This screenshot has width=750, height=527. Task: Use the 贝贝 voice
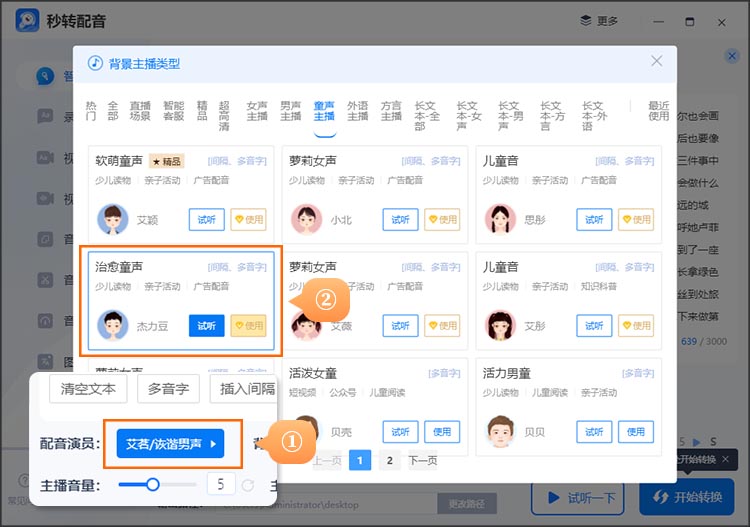point(636,432)
